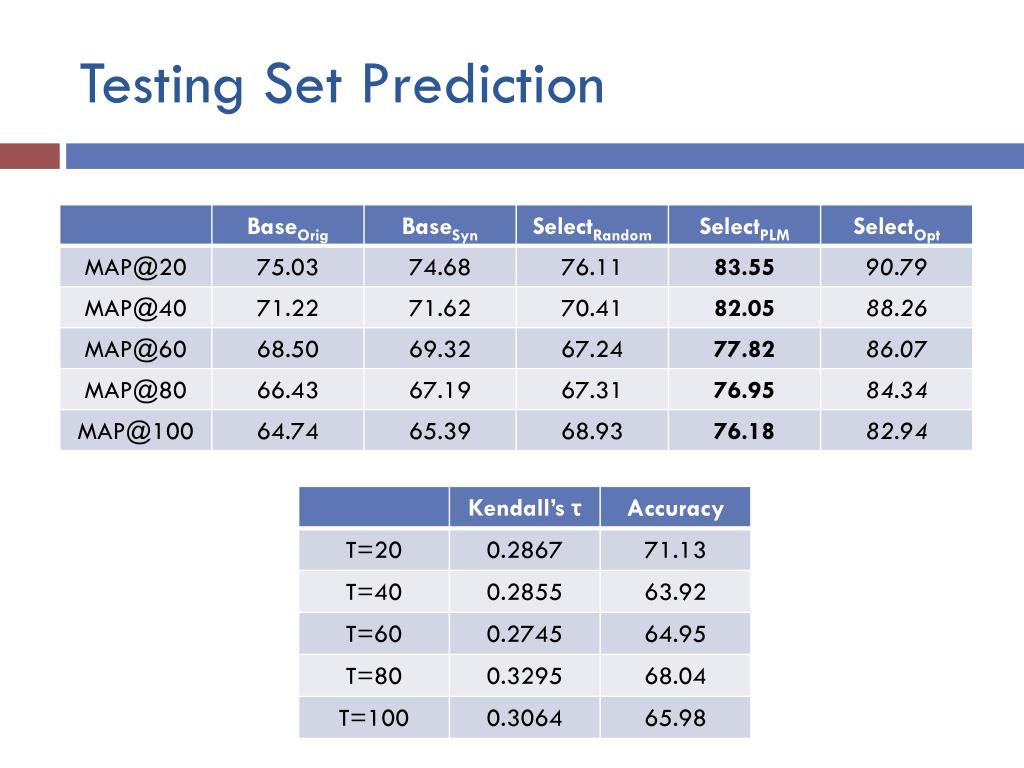Click the small red accent block
1024x768 pixels.
30,156
